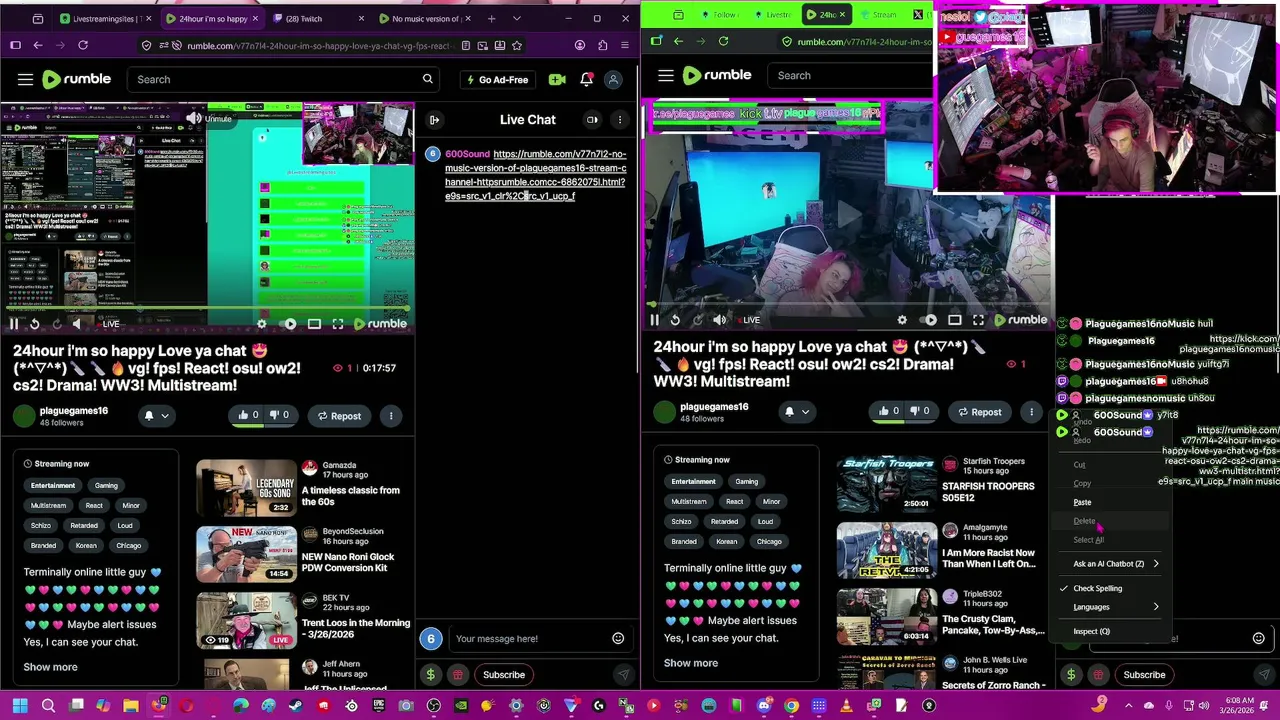Open the right player settings gear

click(902, 320)
